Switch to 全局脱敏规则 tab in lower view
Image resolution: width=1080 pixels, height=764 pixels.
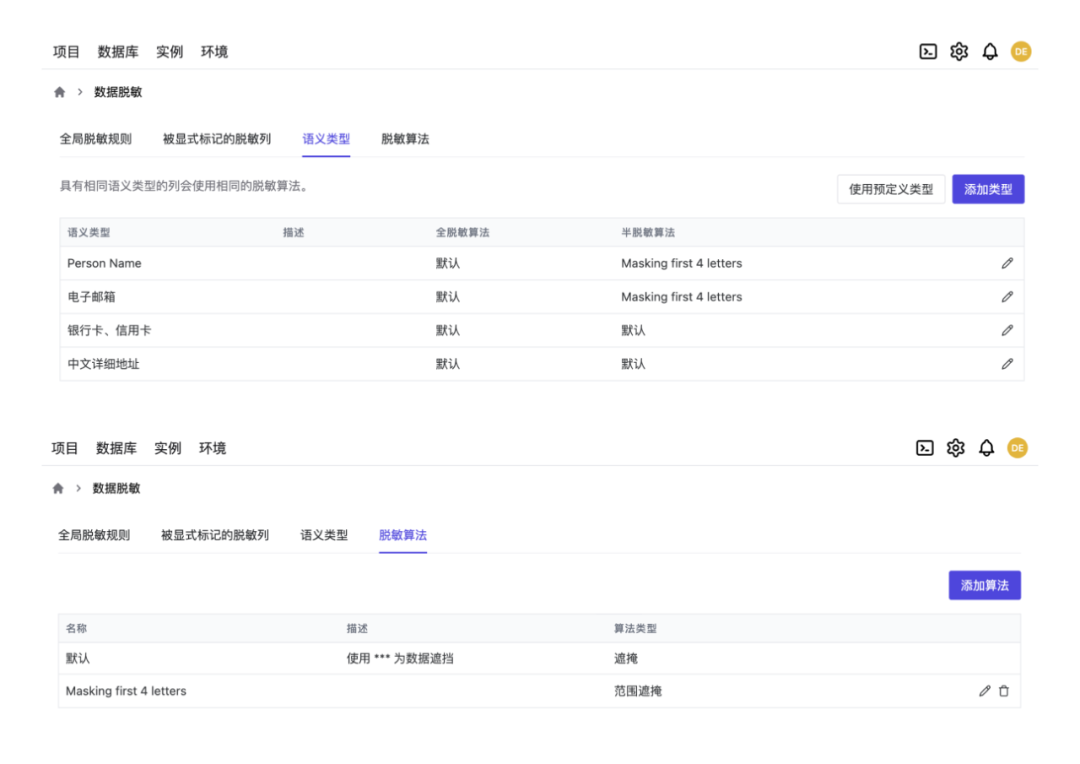[94, 535]
